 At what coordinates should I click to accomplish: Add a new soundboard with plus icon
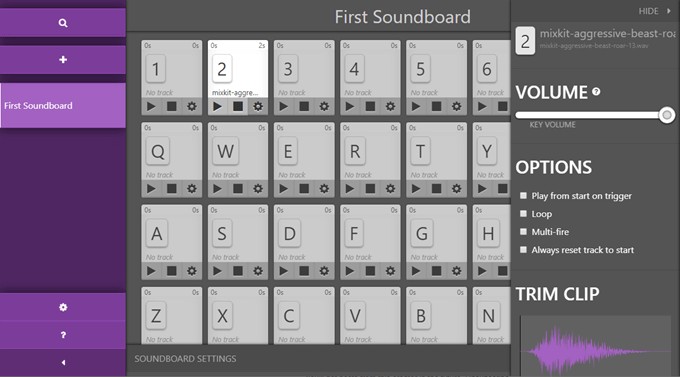point(63,59)
